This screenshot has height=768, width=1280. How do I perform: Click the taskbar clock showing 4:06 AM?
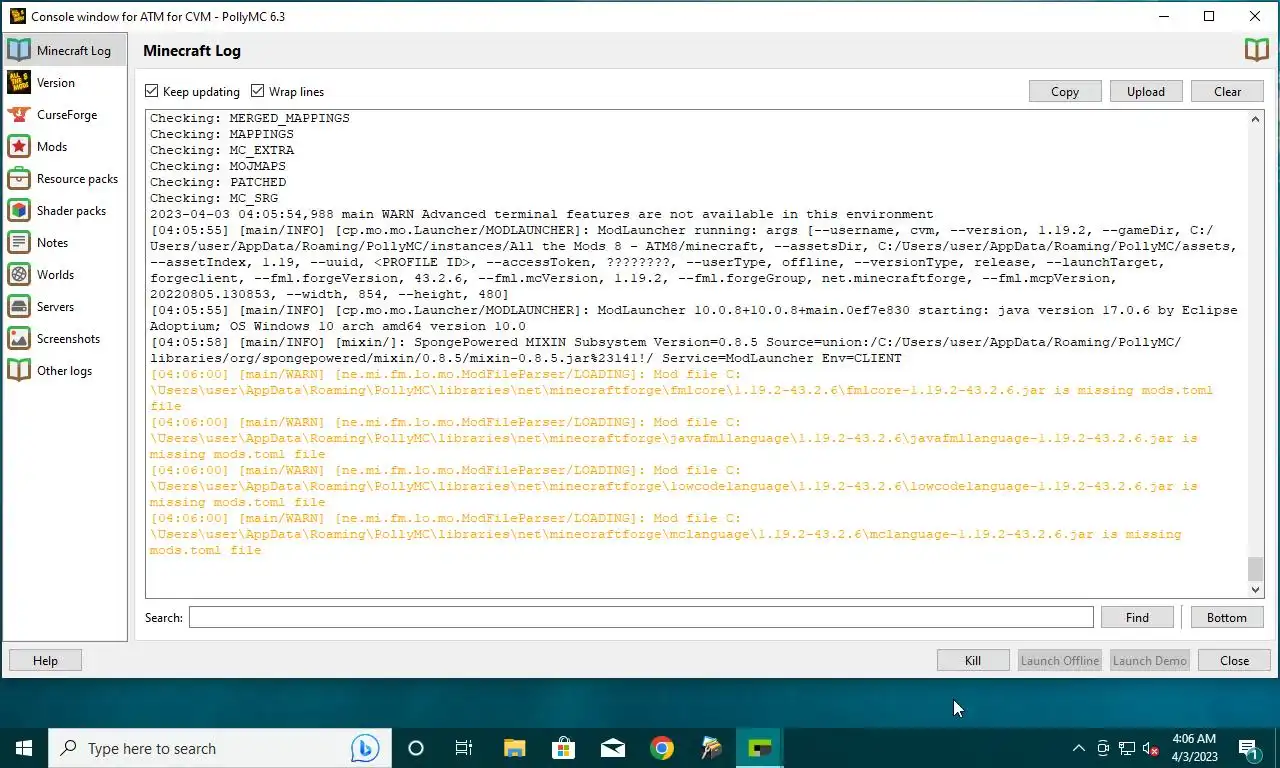coord(1192,748)
